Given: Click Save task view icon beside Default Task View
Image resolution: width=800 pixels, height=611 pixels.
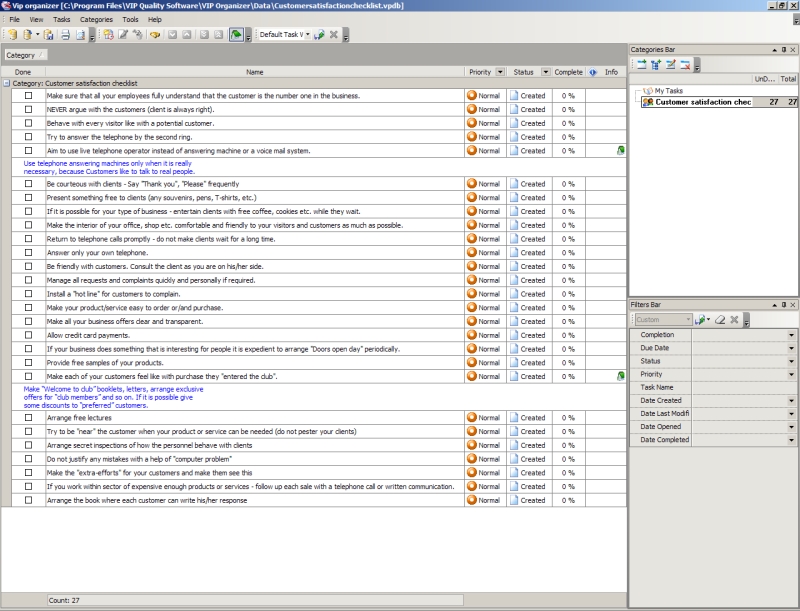Looking at the screenshot, I should 319,35.
